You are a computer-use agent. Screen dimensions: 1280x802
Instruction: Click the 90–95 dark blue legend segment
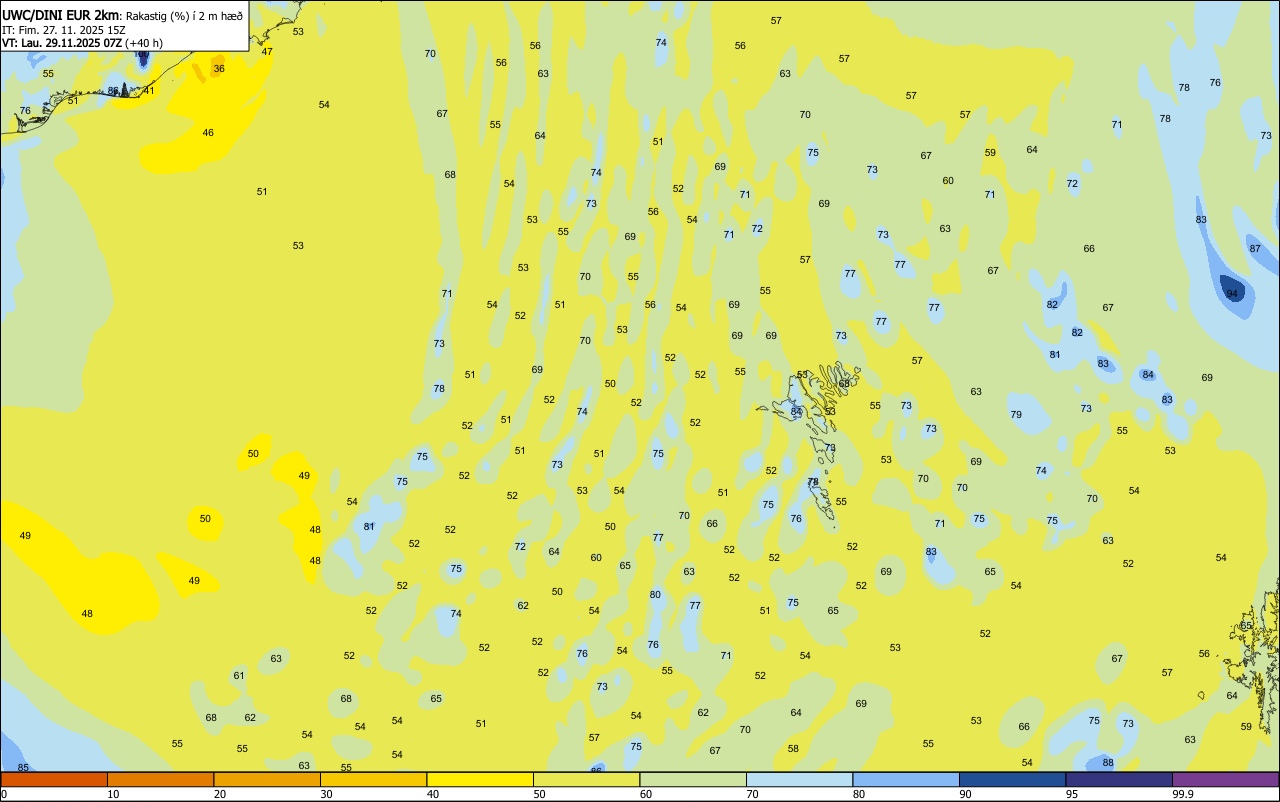coord(1012,779)
